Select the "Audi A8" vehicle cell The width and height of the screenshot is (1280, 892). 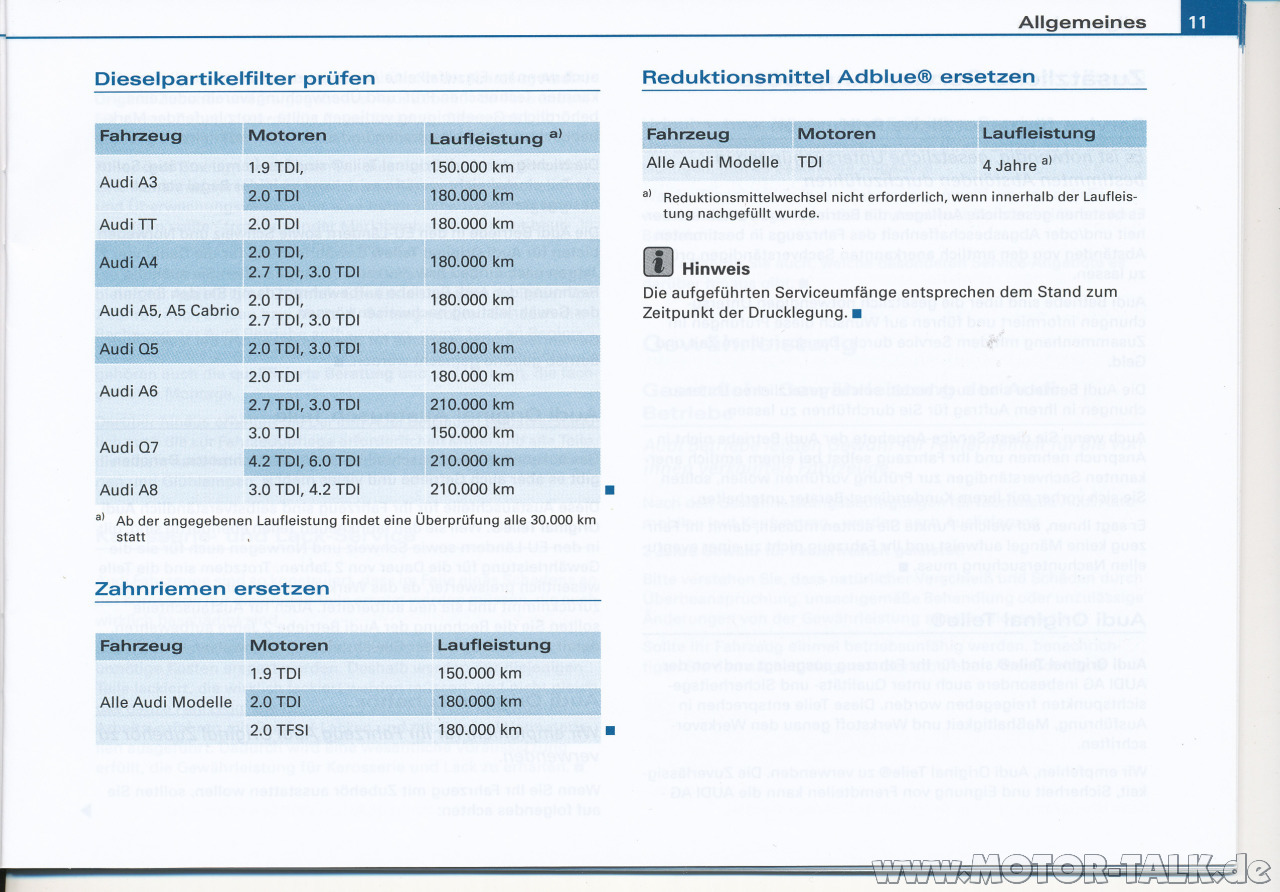[129, 489]
